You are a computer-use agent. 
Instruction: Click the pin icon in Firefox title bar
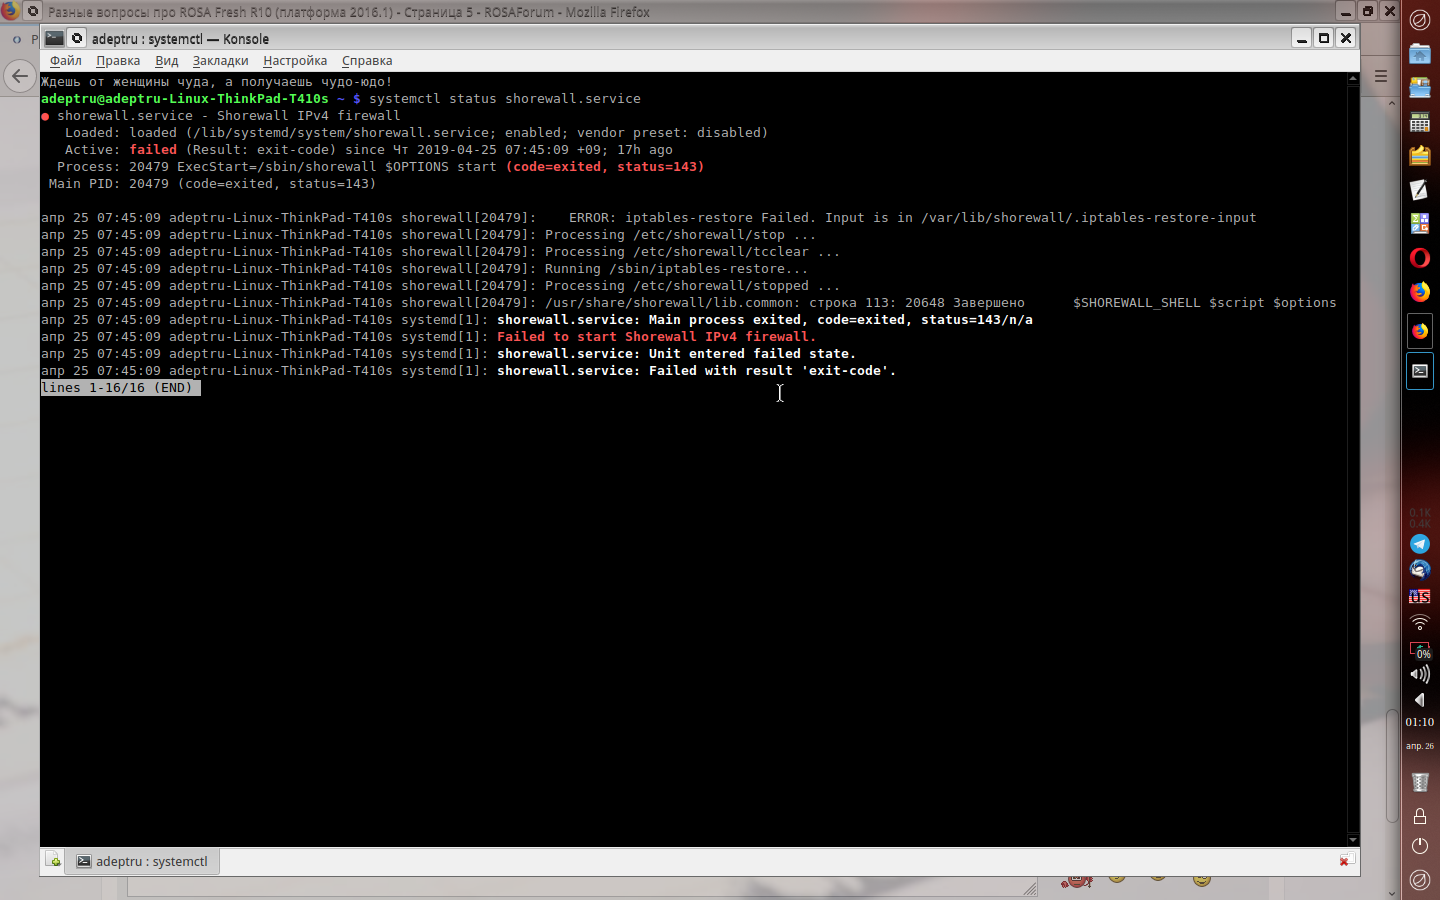(x=33, y=11)
